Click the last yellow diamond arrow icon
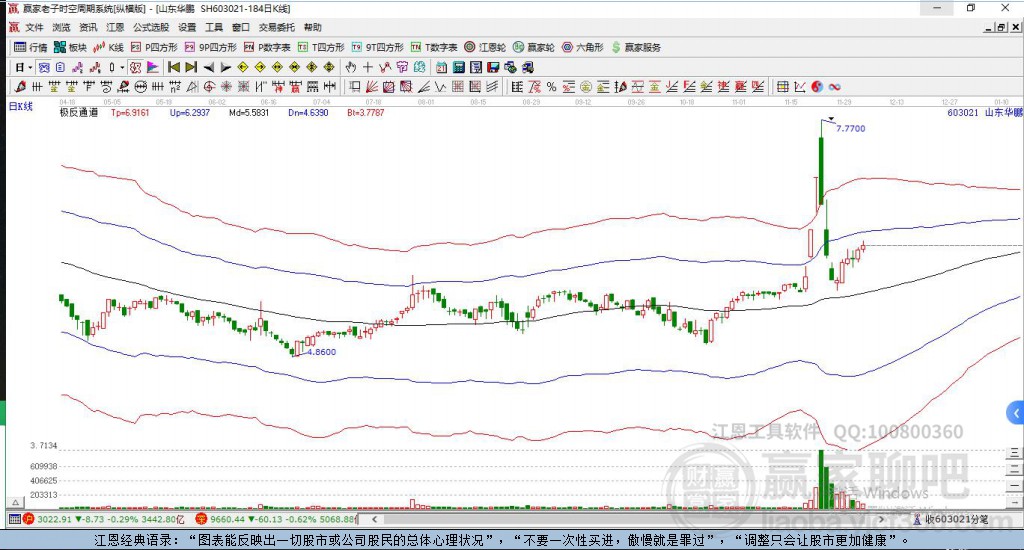Screen dimensions: 1024x550 tap(329, 67)
